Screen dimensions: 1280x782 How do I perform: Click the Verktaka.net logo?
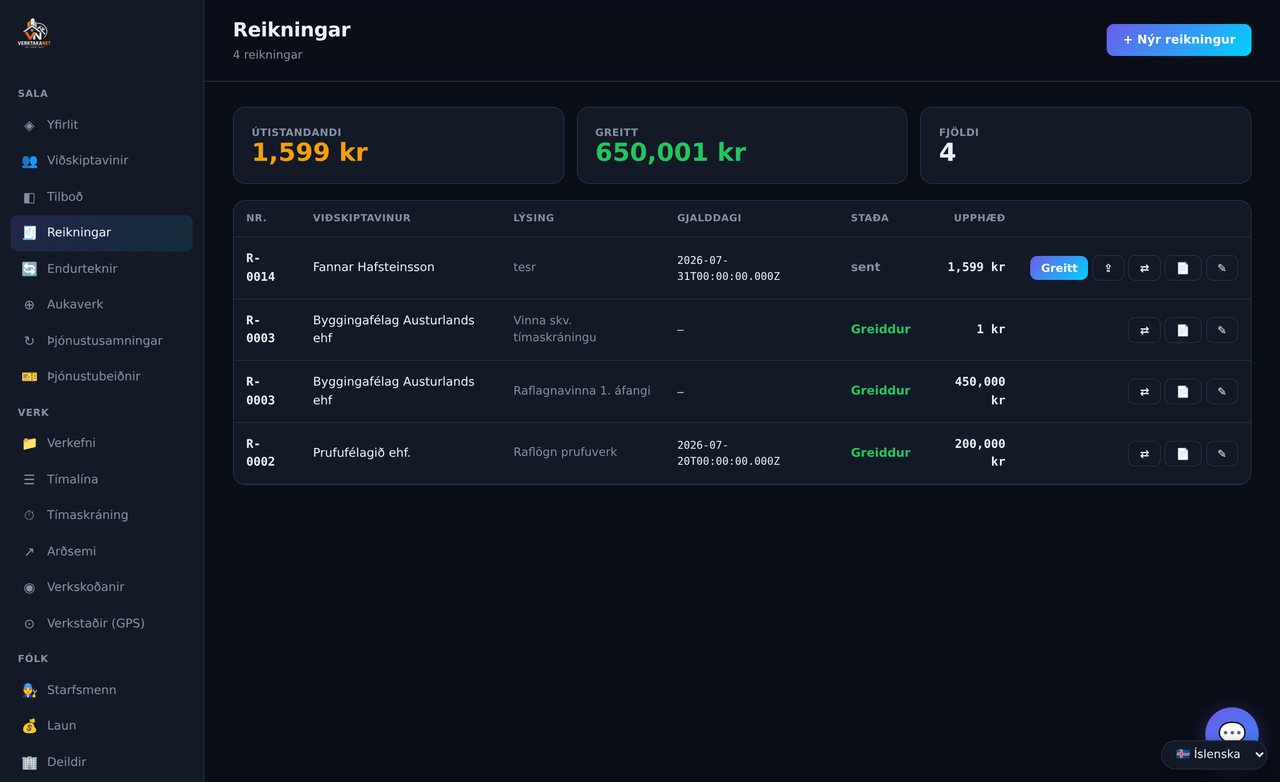pos(34,34)
